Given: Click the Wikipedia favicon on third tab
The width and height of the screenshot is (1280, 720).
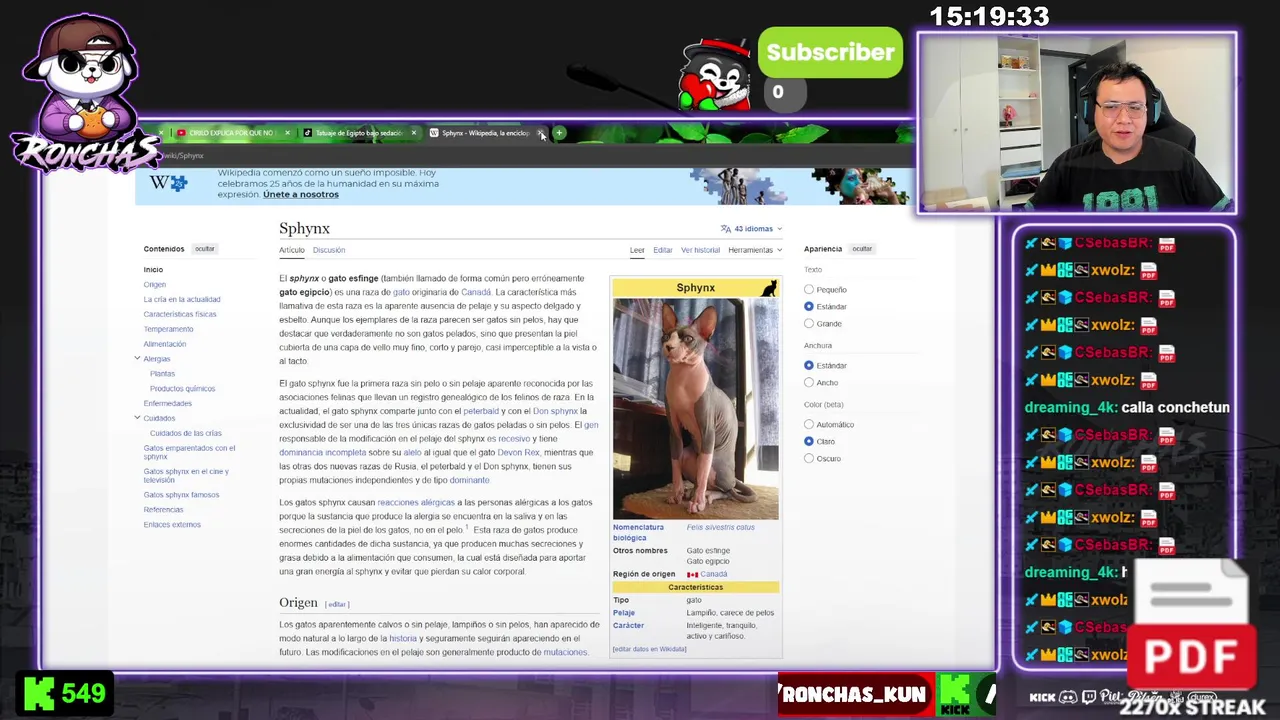Looking at the screenshot, I should (434, 133).
